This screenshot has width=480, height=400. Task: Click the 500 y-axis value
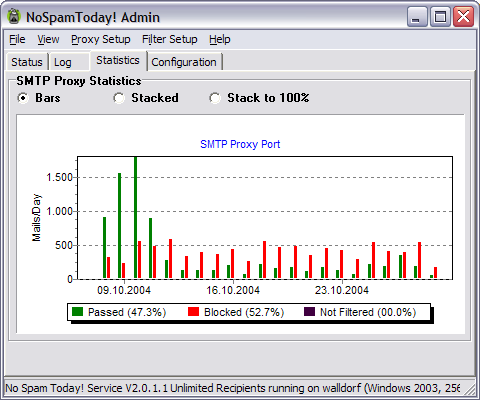(x=64, y=245)
